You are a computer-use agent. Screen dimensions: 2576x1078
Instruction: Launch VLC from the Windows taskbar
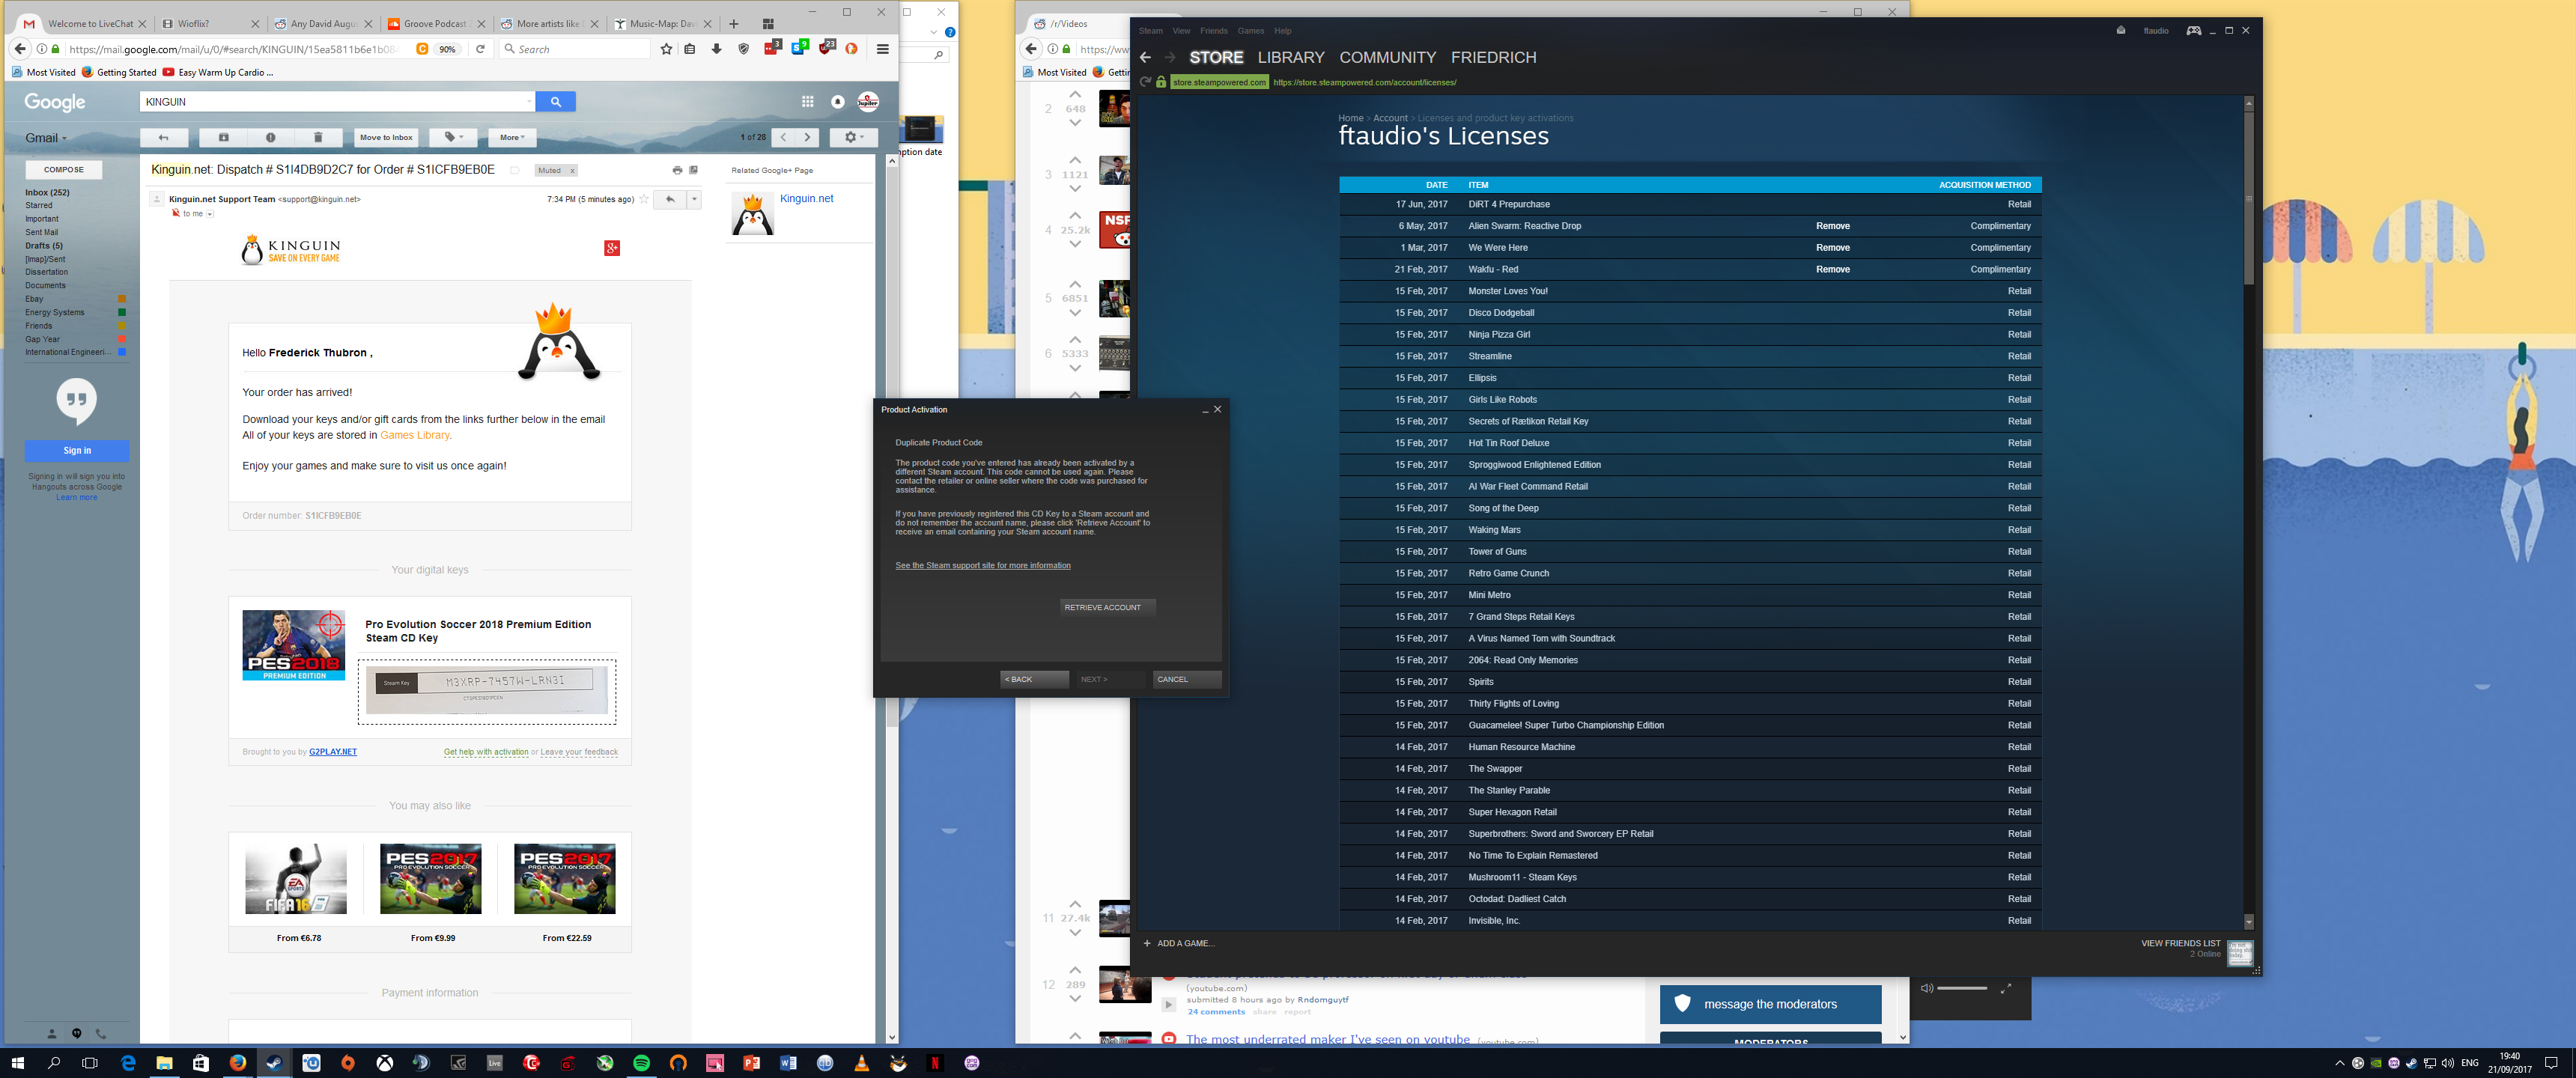pos(862,1063)
